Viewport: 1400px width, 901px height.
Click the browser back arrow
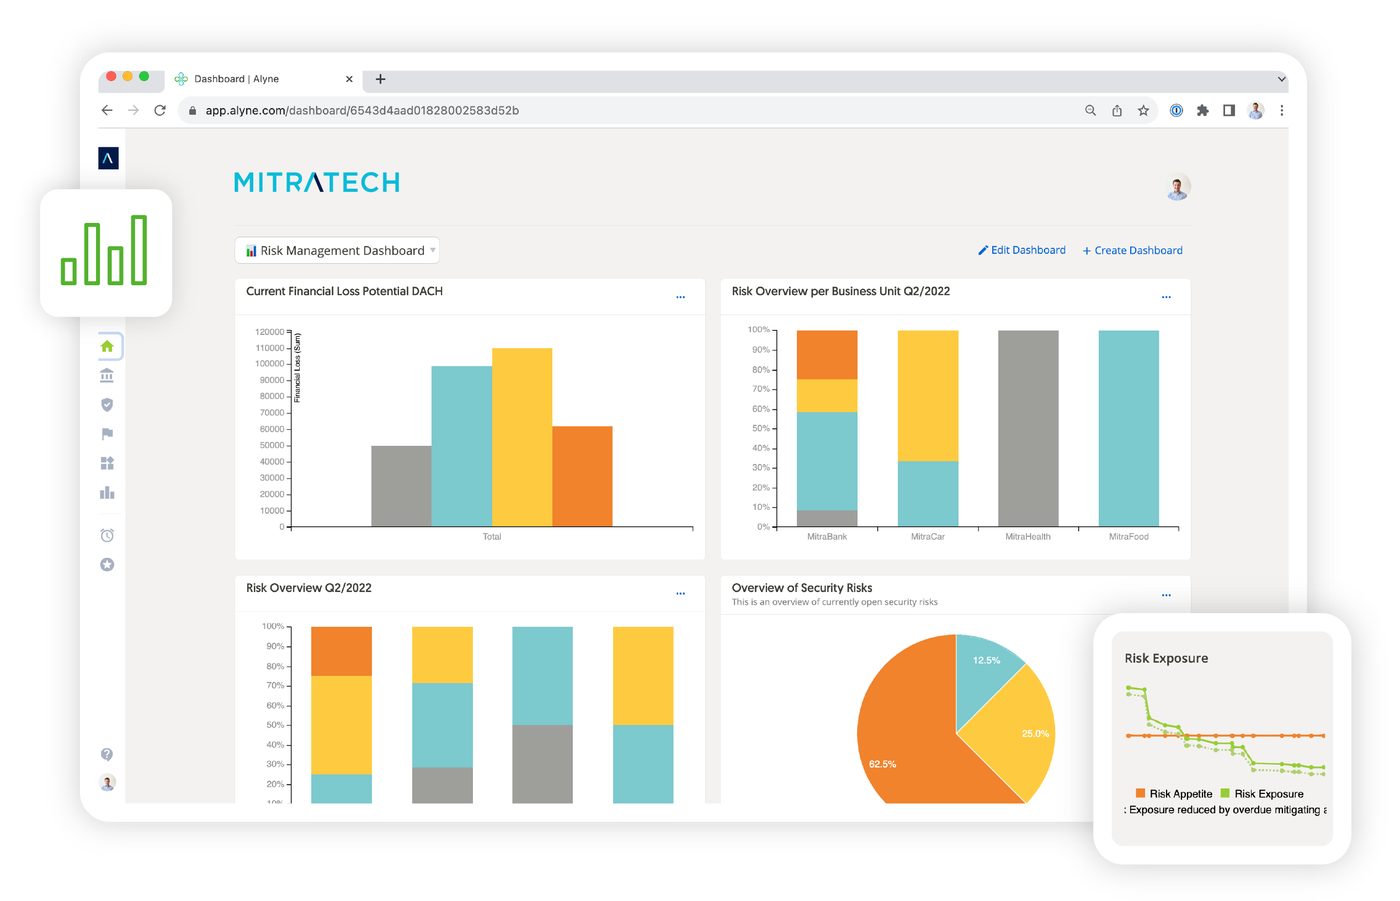point(107,110)
